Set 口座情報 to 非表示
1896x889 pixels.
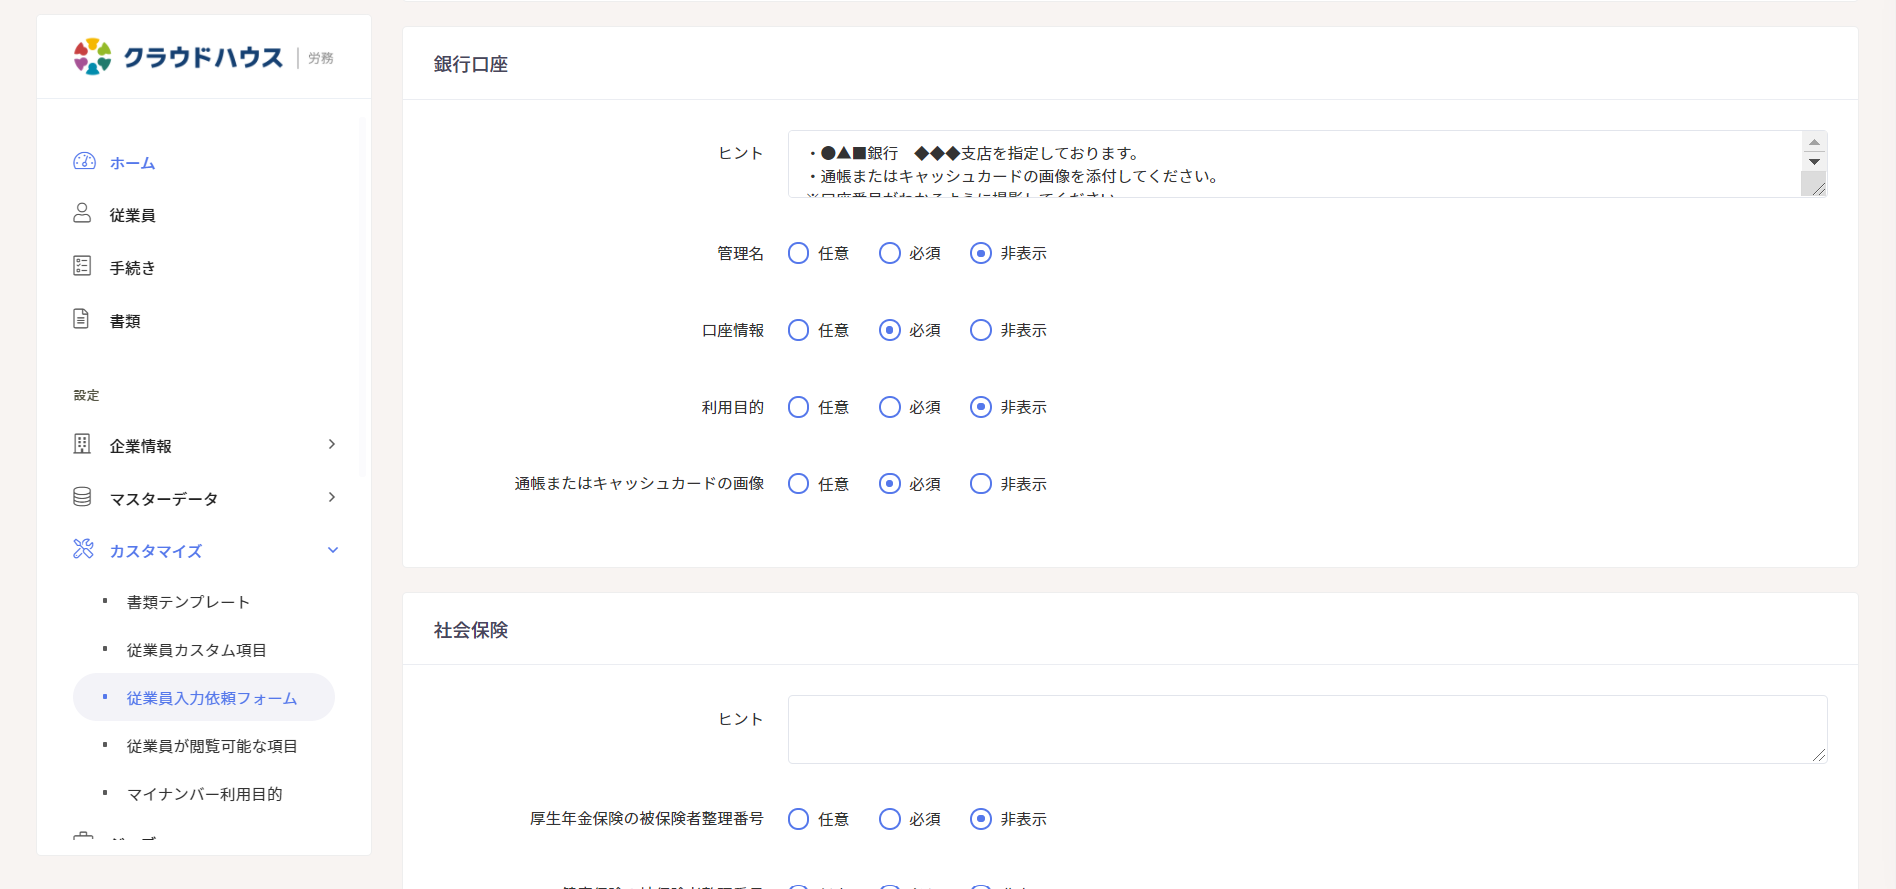(981, 330)
